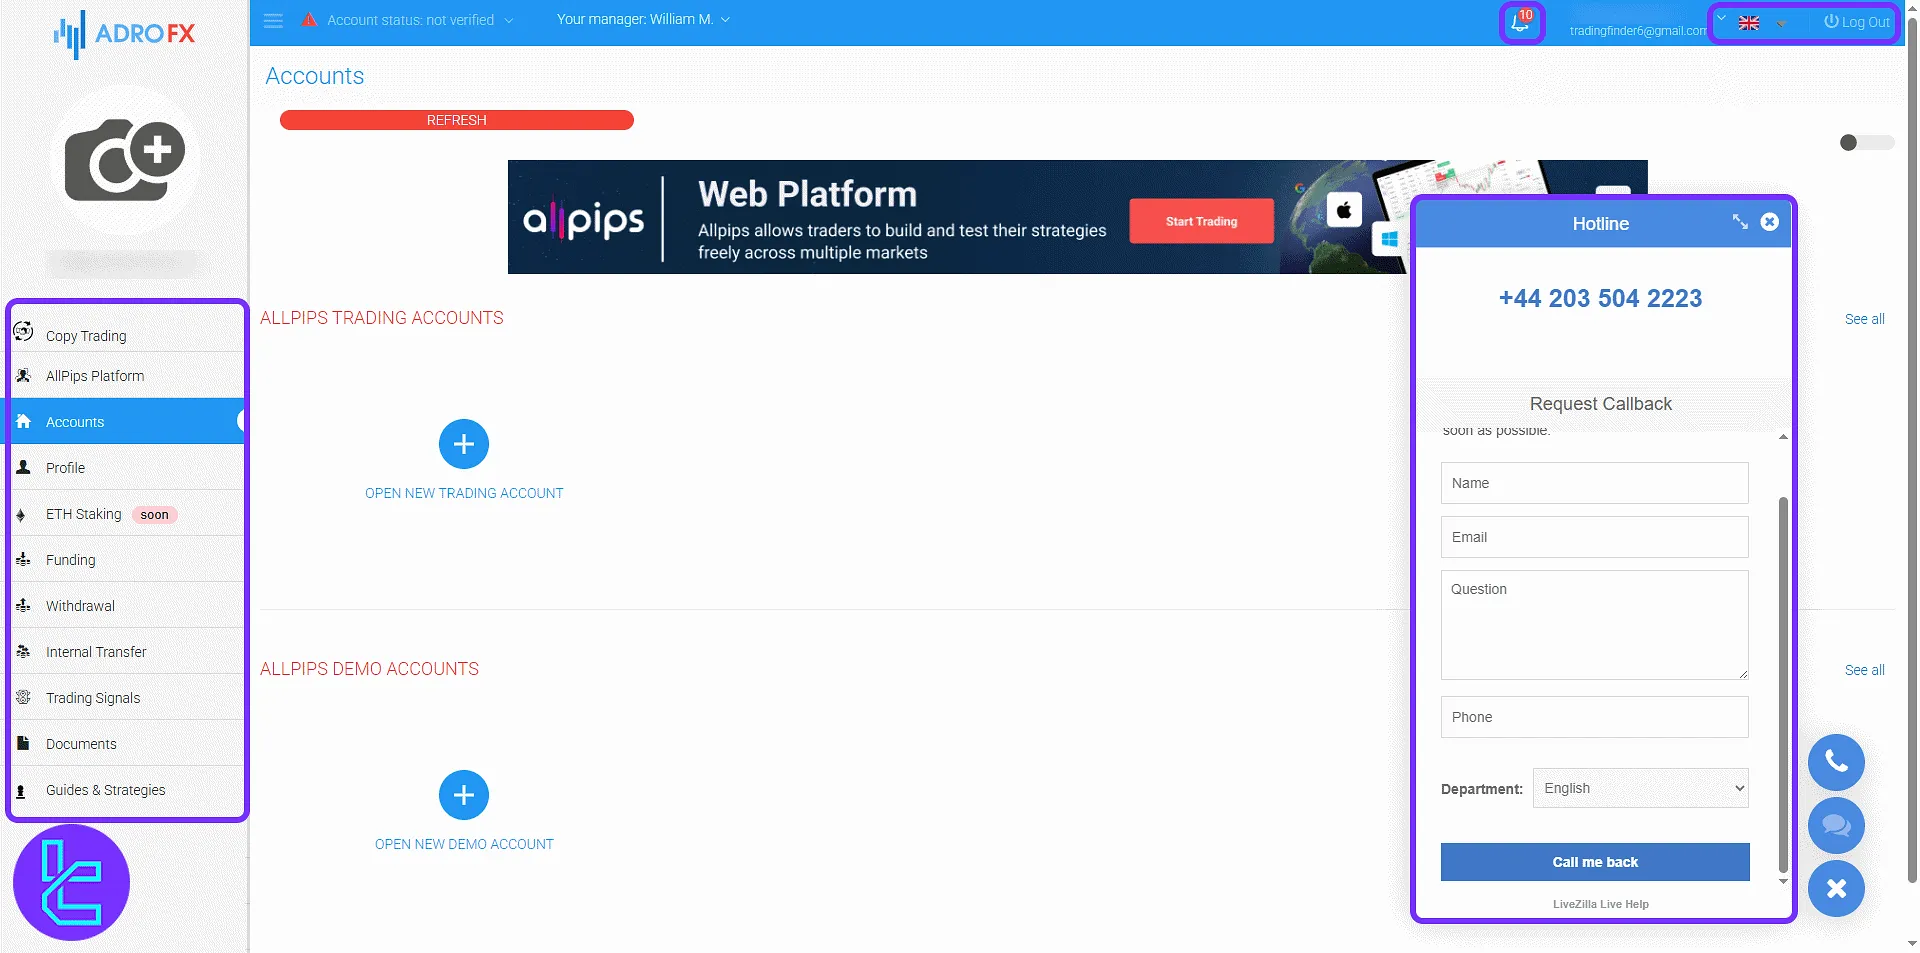Toggle the switch above the banner
Screen dimensions: 1920x953
point(1867,143)
